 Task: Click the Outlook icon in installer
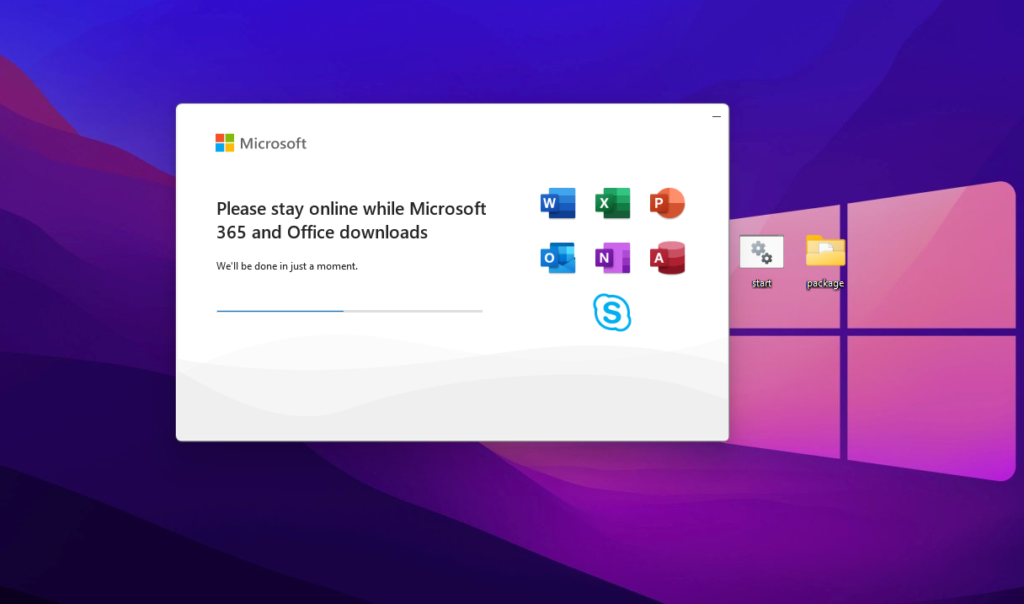pyautogui.click(x=558, y=258)
